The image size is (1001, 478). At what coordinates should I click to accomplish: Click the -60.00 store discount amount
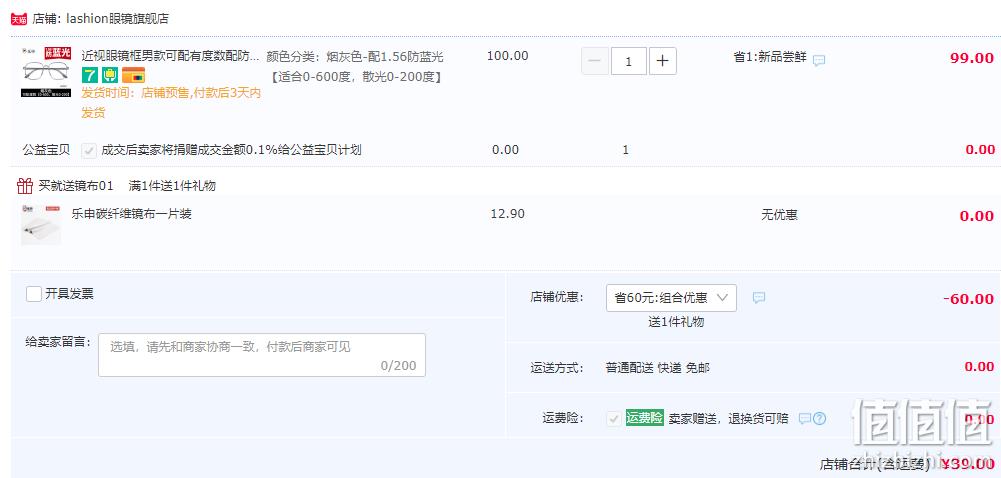[968, 299]
